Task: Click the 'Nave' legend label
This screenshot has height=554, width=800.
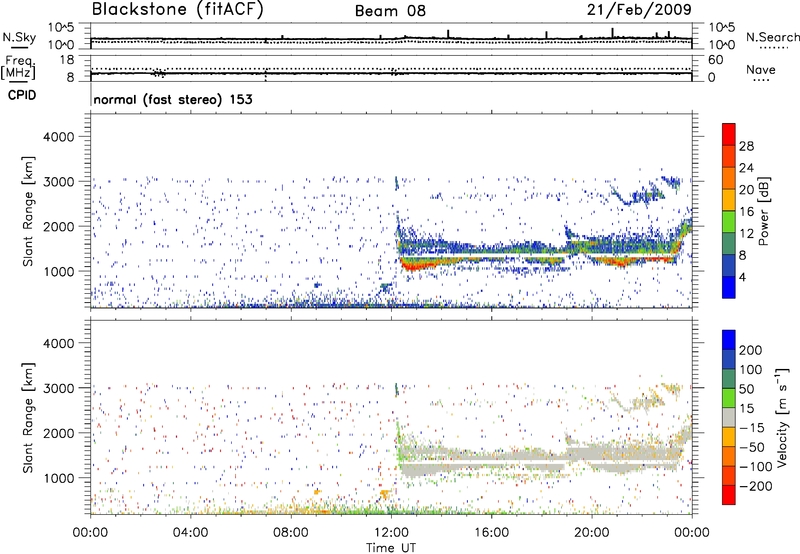Action: (x=761, y=70)
